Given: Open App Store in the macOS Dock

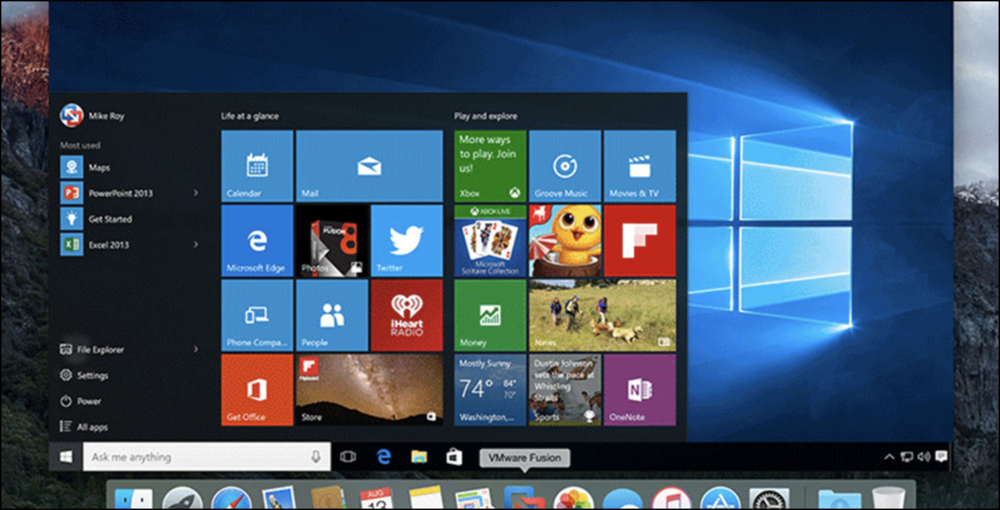Looking at the screenshot, I should (720, 500).
